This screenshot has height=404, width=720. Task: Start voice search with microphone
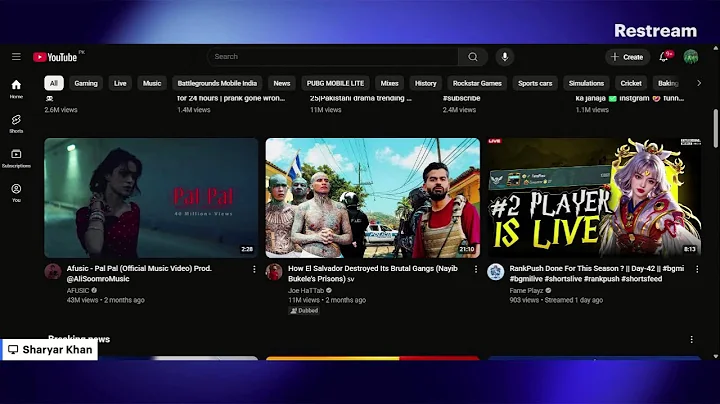click(504, 56)
